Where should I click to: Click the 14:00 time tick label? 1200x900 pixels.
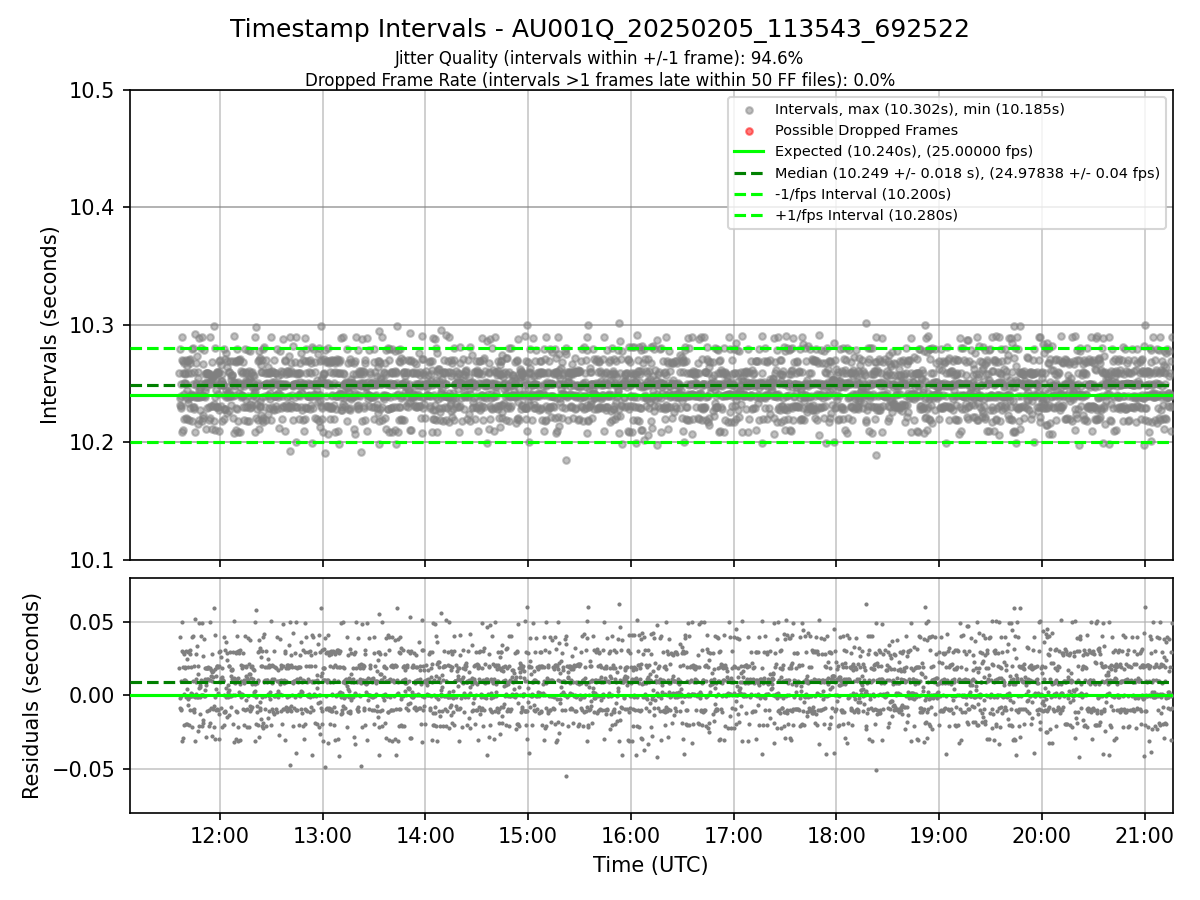[x=425, y=834]
